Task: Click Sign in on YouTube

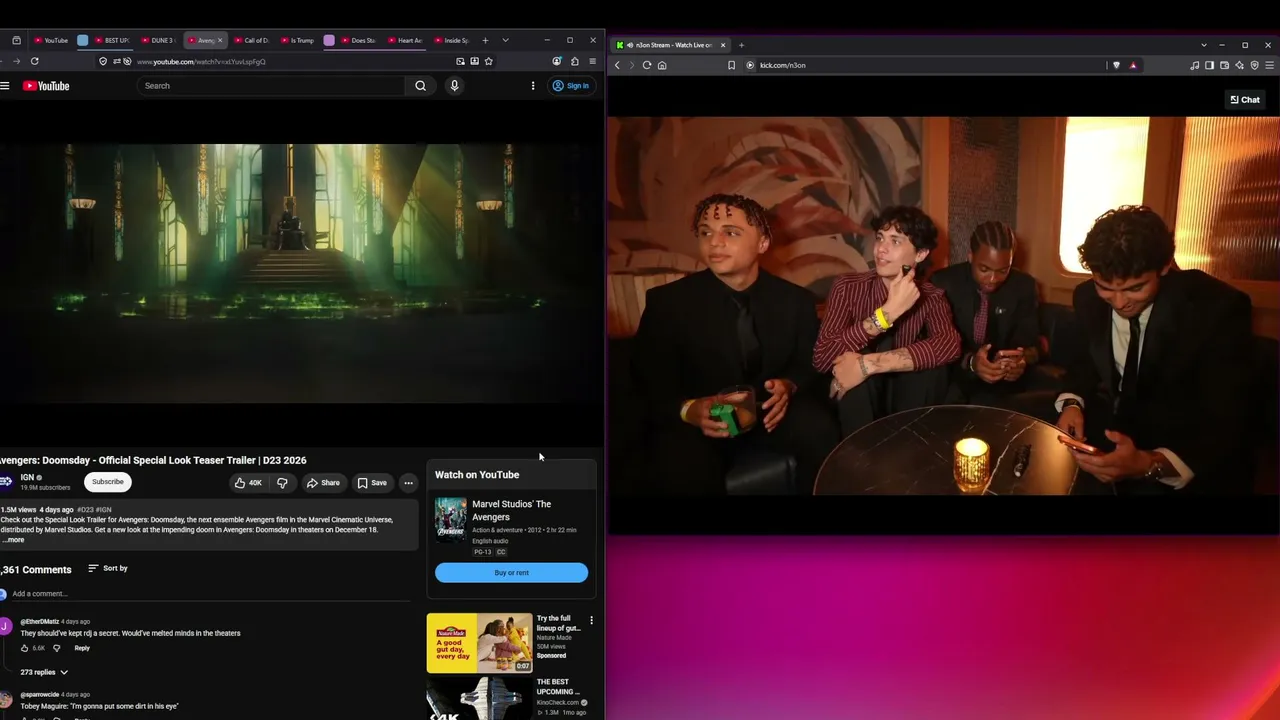Action: coord(571,86)
